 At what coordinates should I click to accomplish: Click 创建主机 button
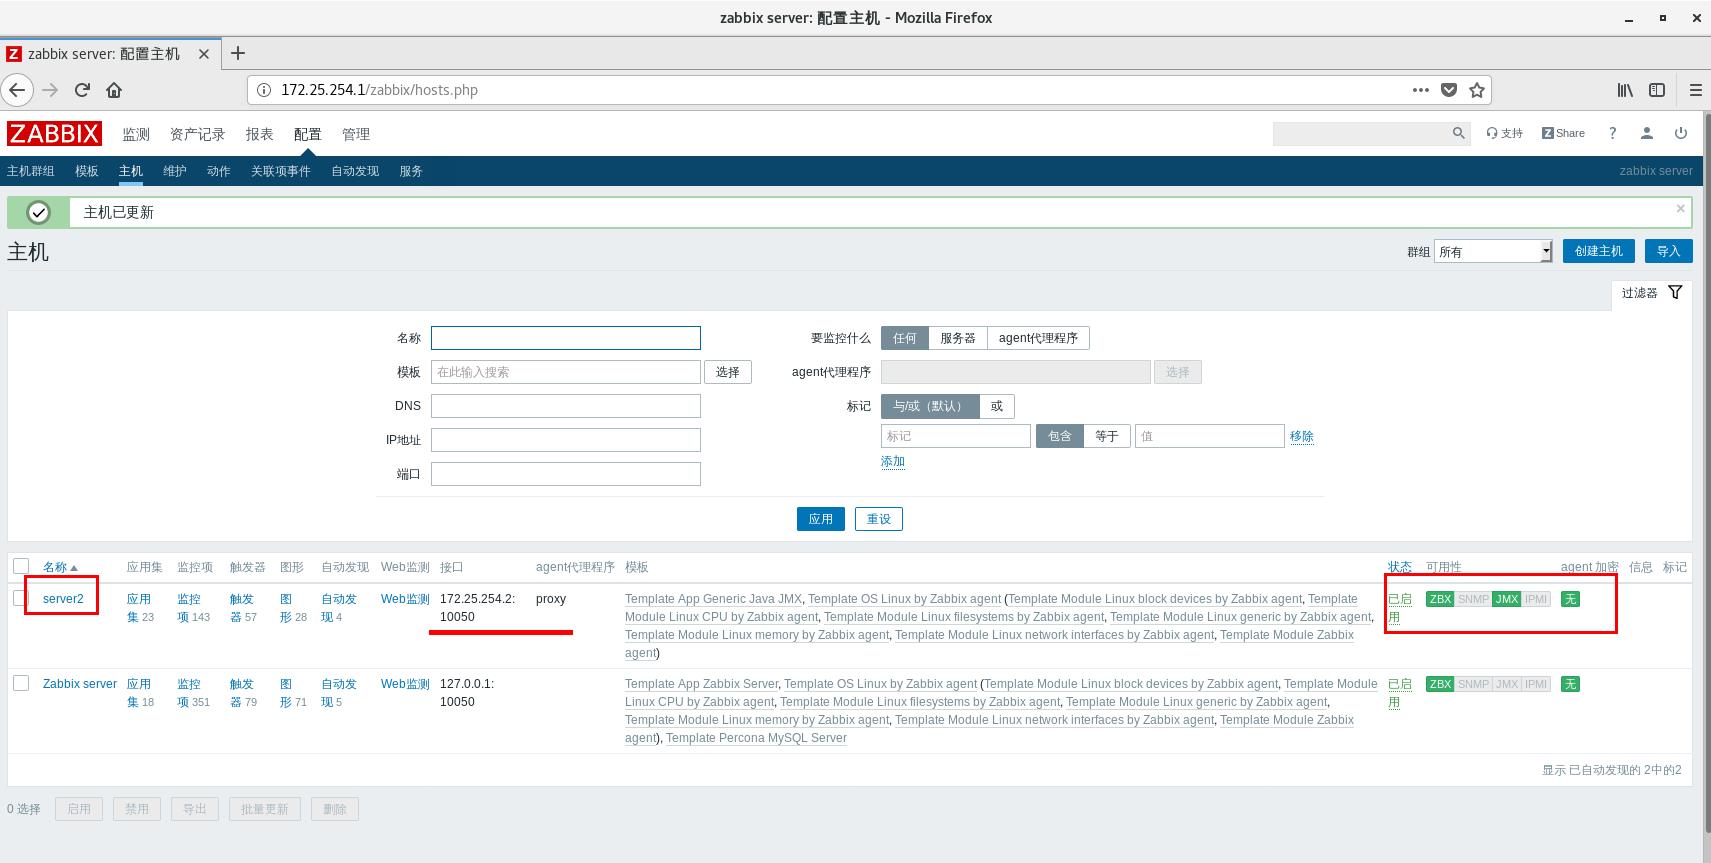pyautogui.click(x=1599, y=251)
